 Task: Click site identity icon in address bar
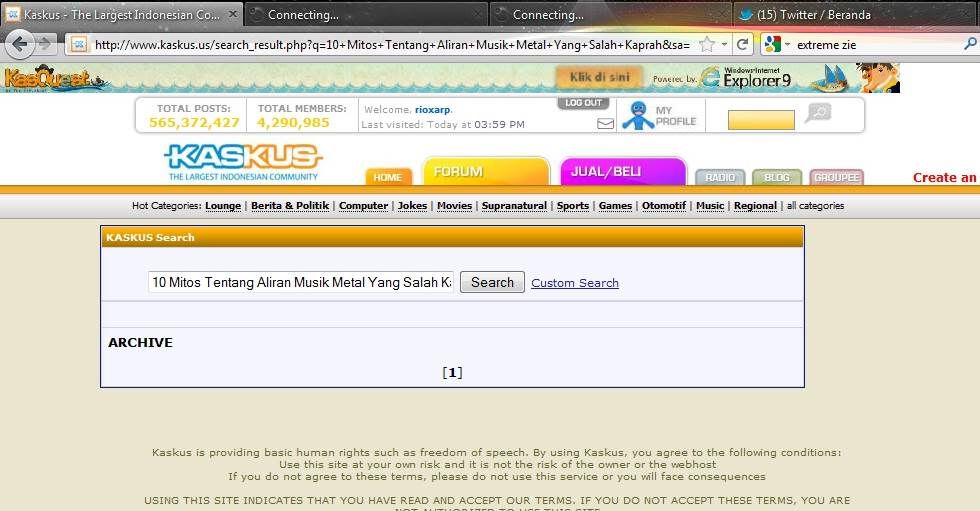(x=78, y=44)
